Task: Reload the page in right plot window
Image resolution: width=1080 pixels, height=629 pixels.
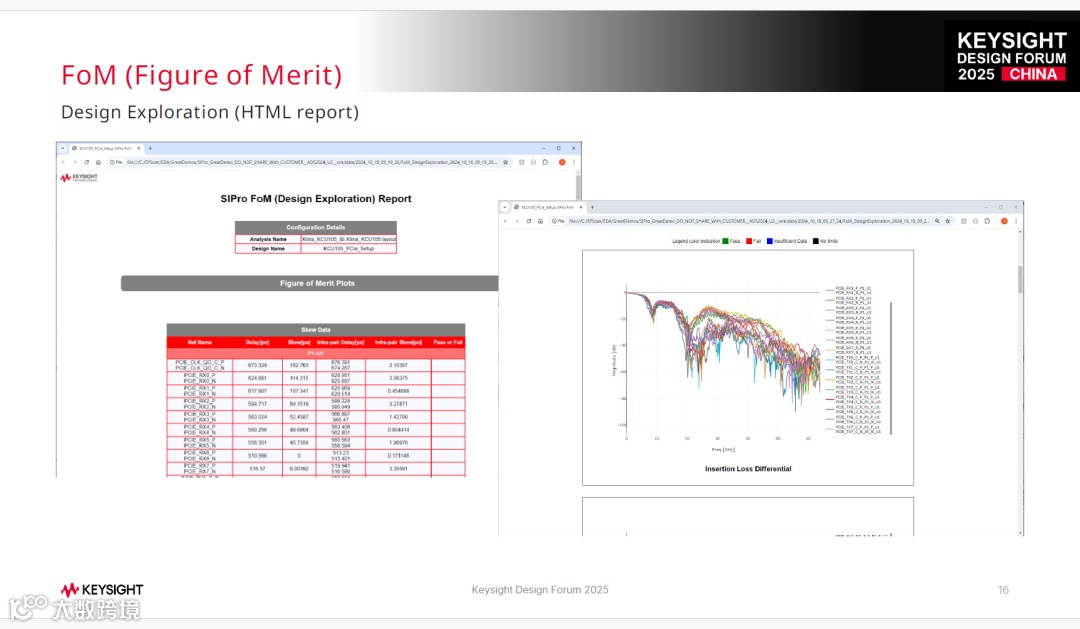Action: (x=529, y=221)
